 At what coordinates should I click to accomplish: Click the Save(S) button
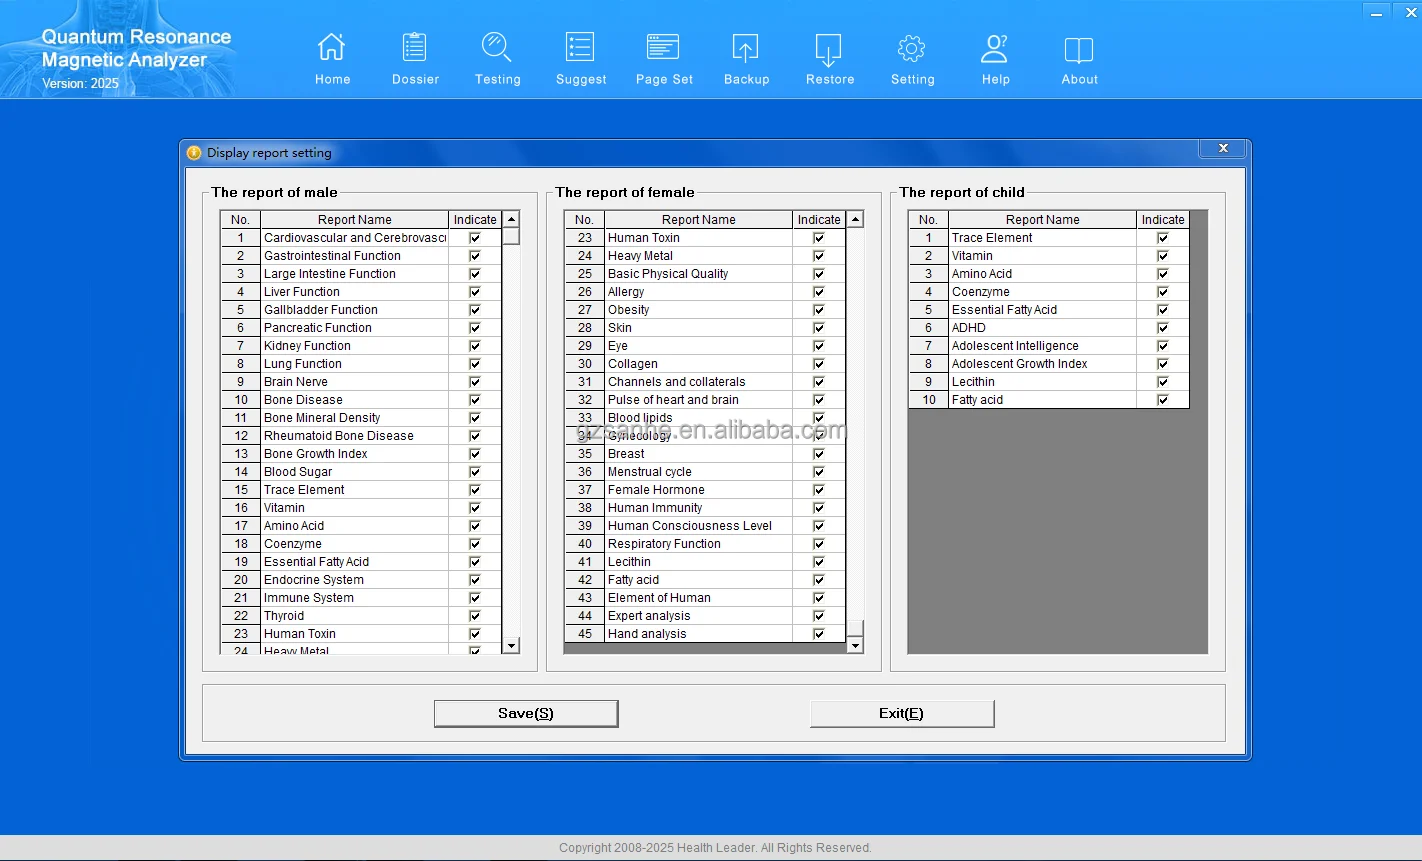[x=526, y=713]
